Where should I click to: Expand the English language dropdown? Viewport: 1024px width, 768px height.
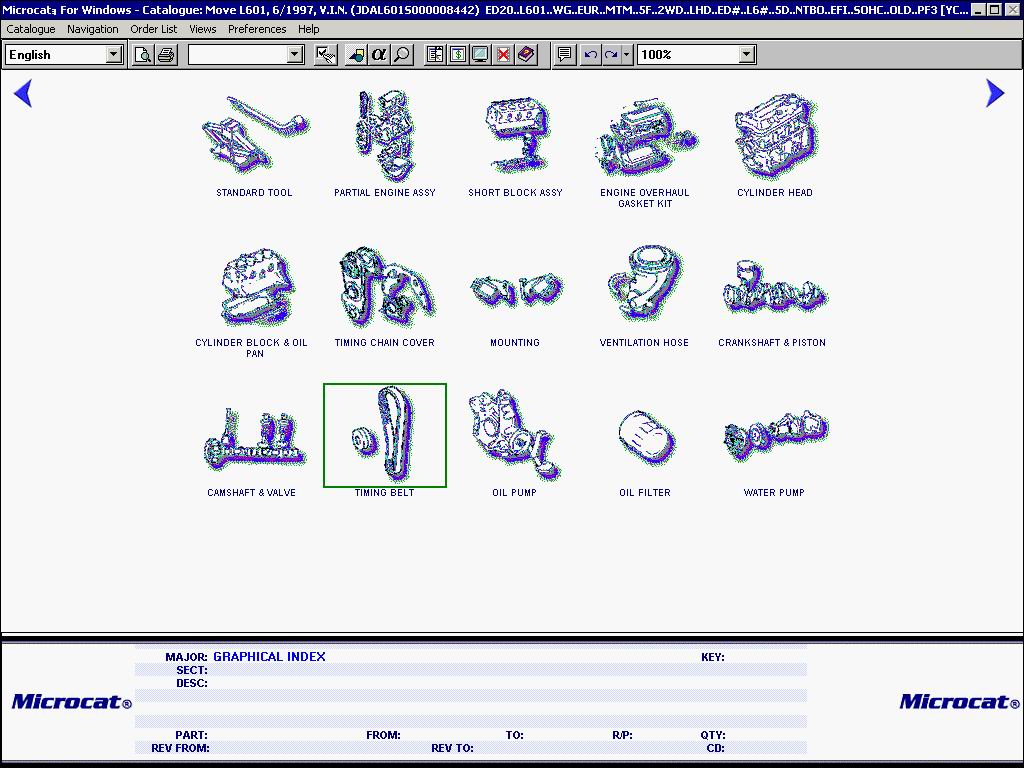[x=114, y=55]
